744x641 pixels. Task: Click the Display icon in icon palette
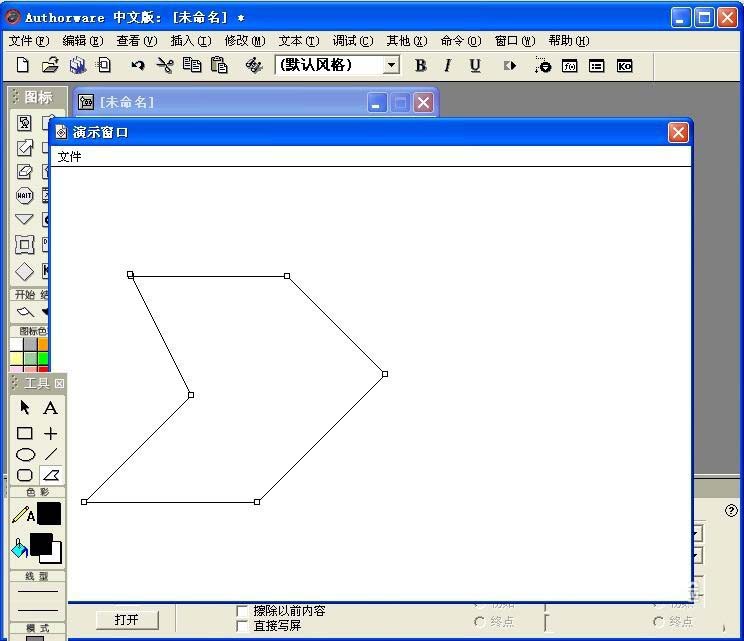coord(24,123)
